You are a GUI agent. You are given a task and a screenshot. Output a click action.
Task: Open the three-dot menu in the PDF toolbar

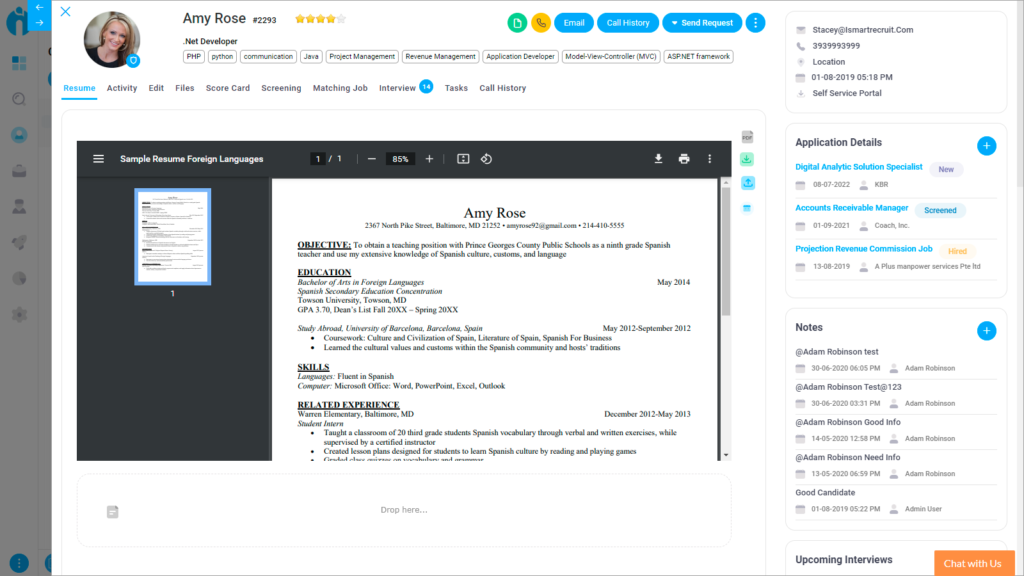(709, 158)
